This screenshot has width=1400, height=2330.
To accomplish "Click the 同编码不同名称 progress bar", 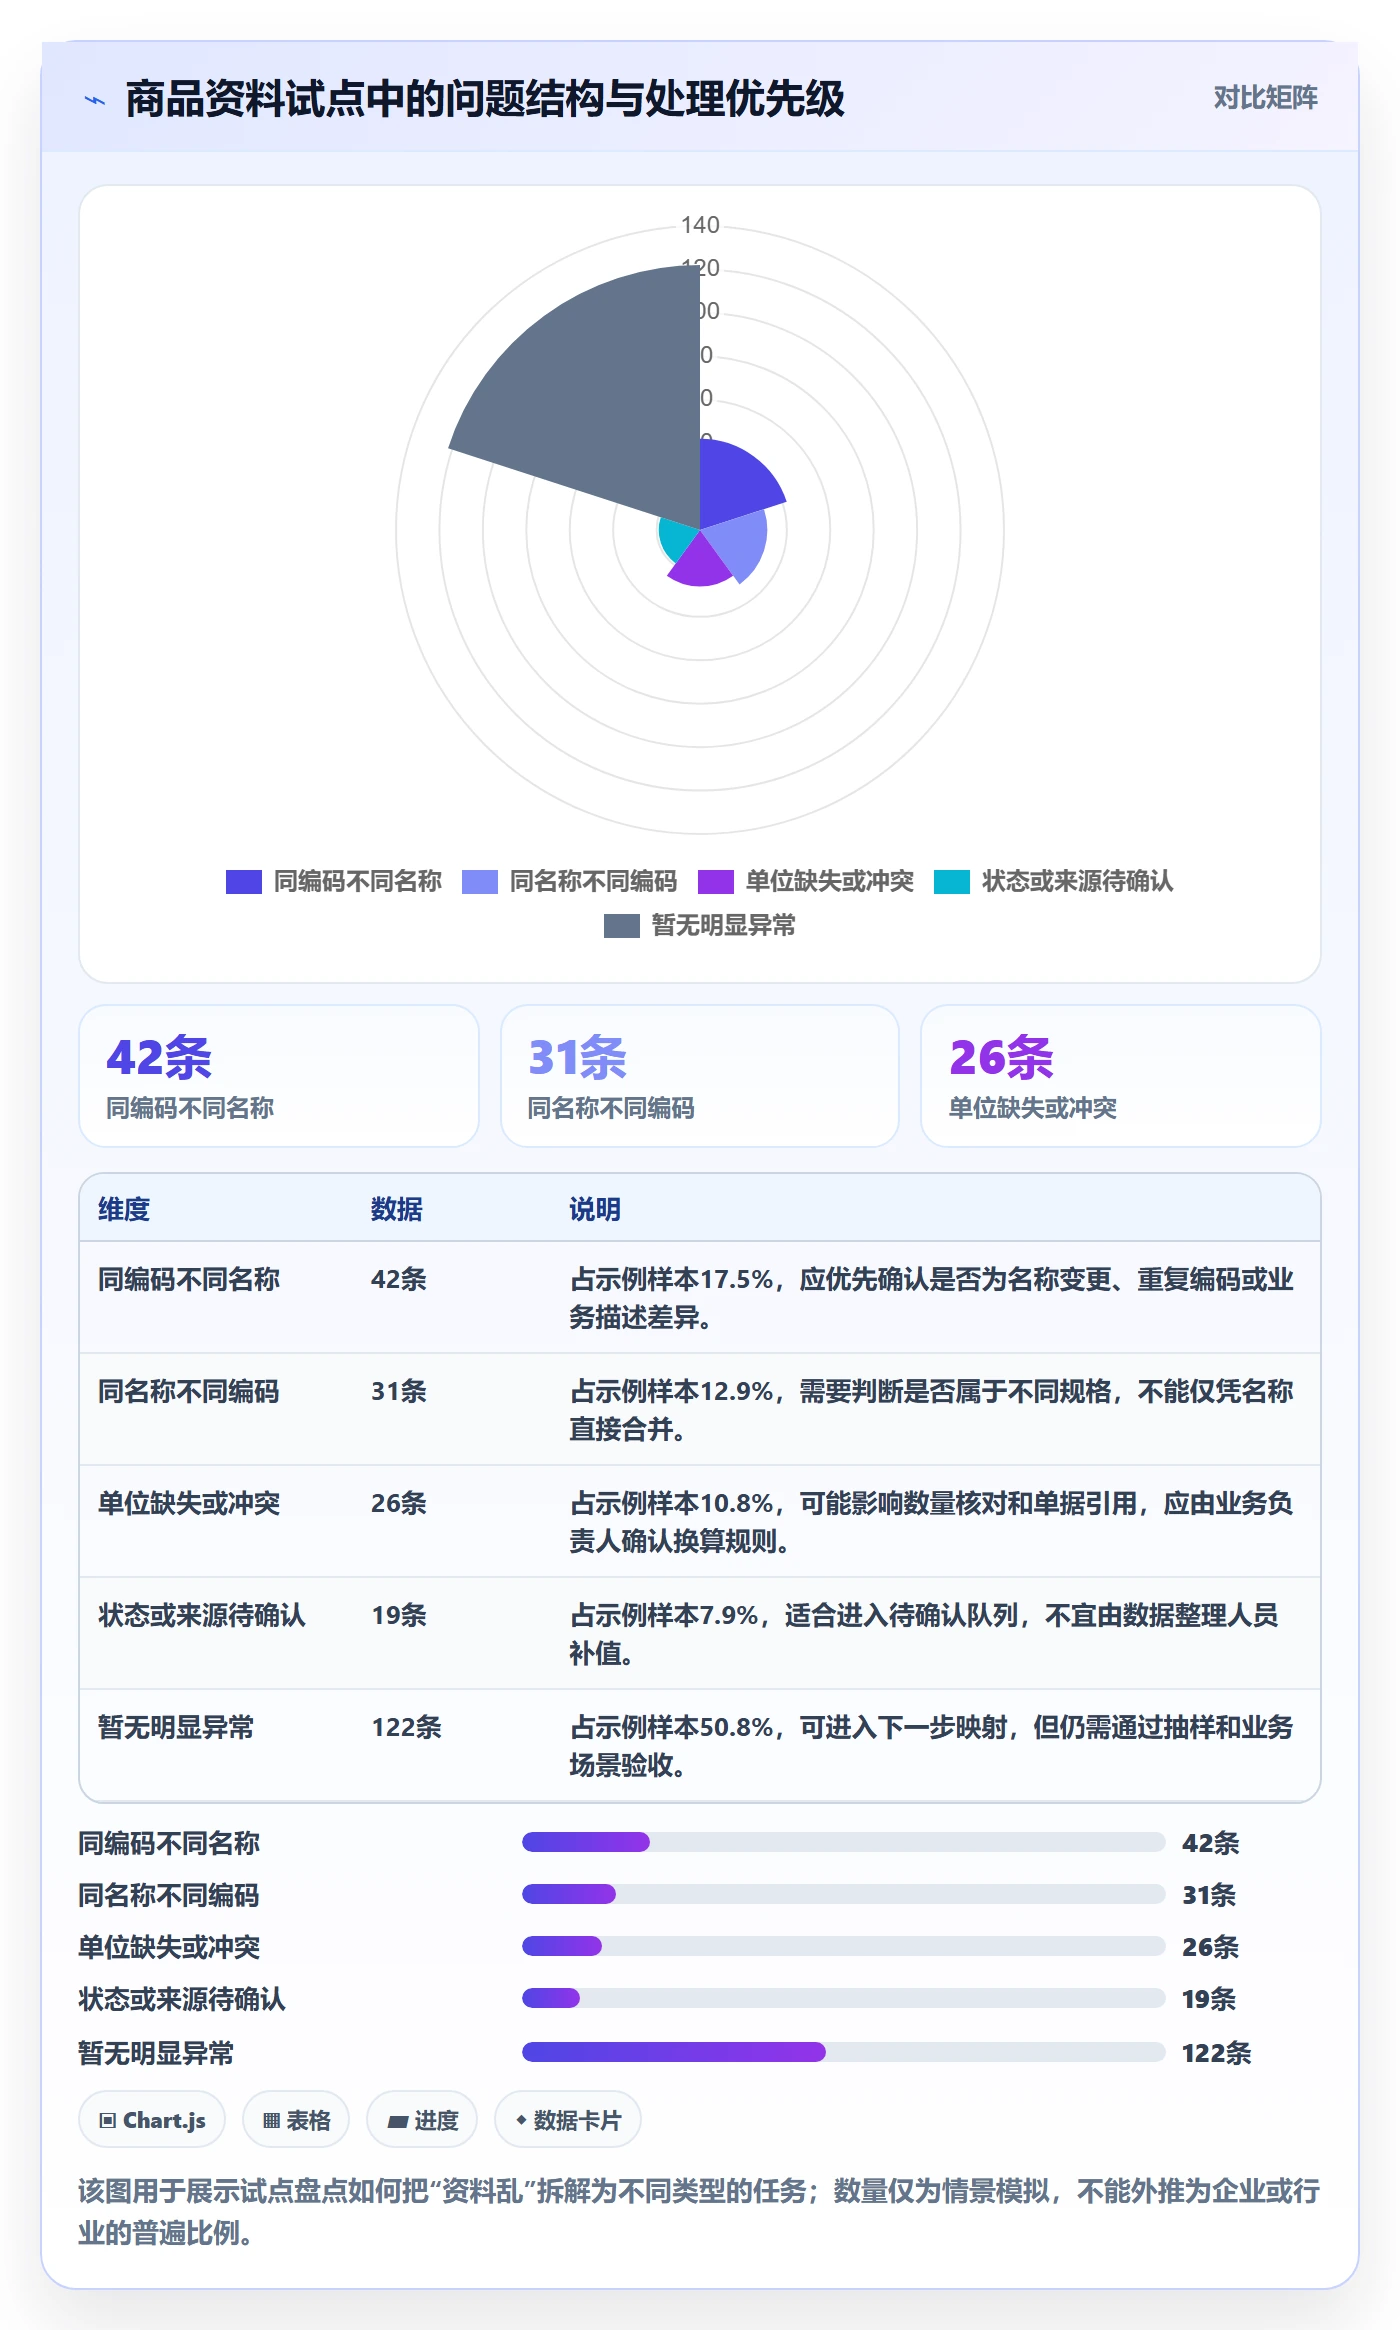I will (x=844, y=1842).
